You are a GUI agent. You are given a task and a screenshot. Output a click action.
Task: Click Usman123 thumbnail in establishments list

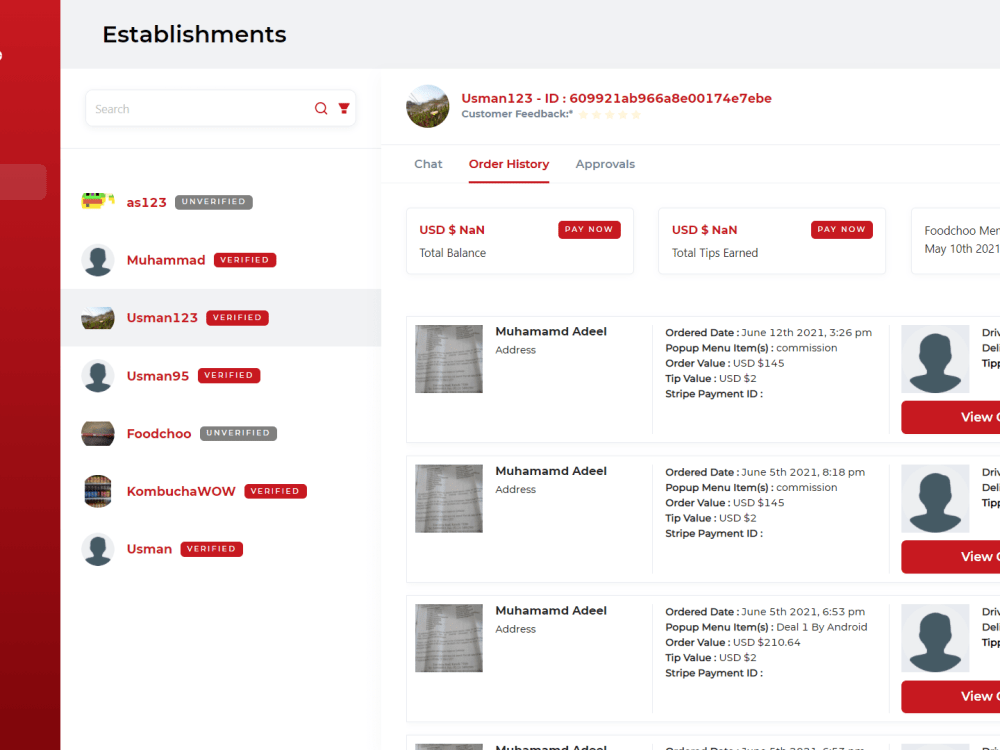[x=98, y=318]
